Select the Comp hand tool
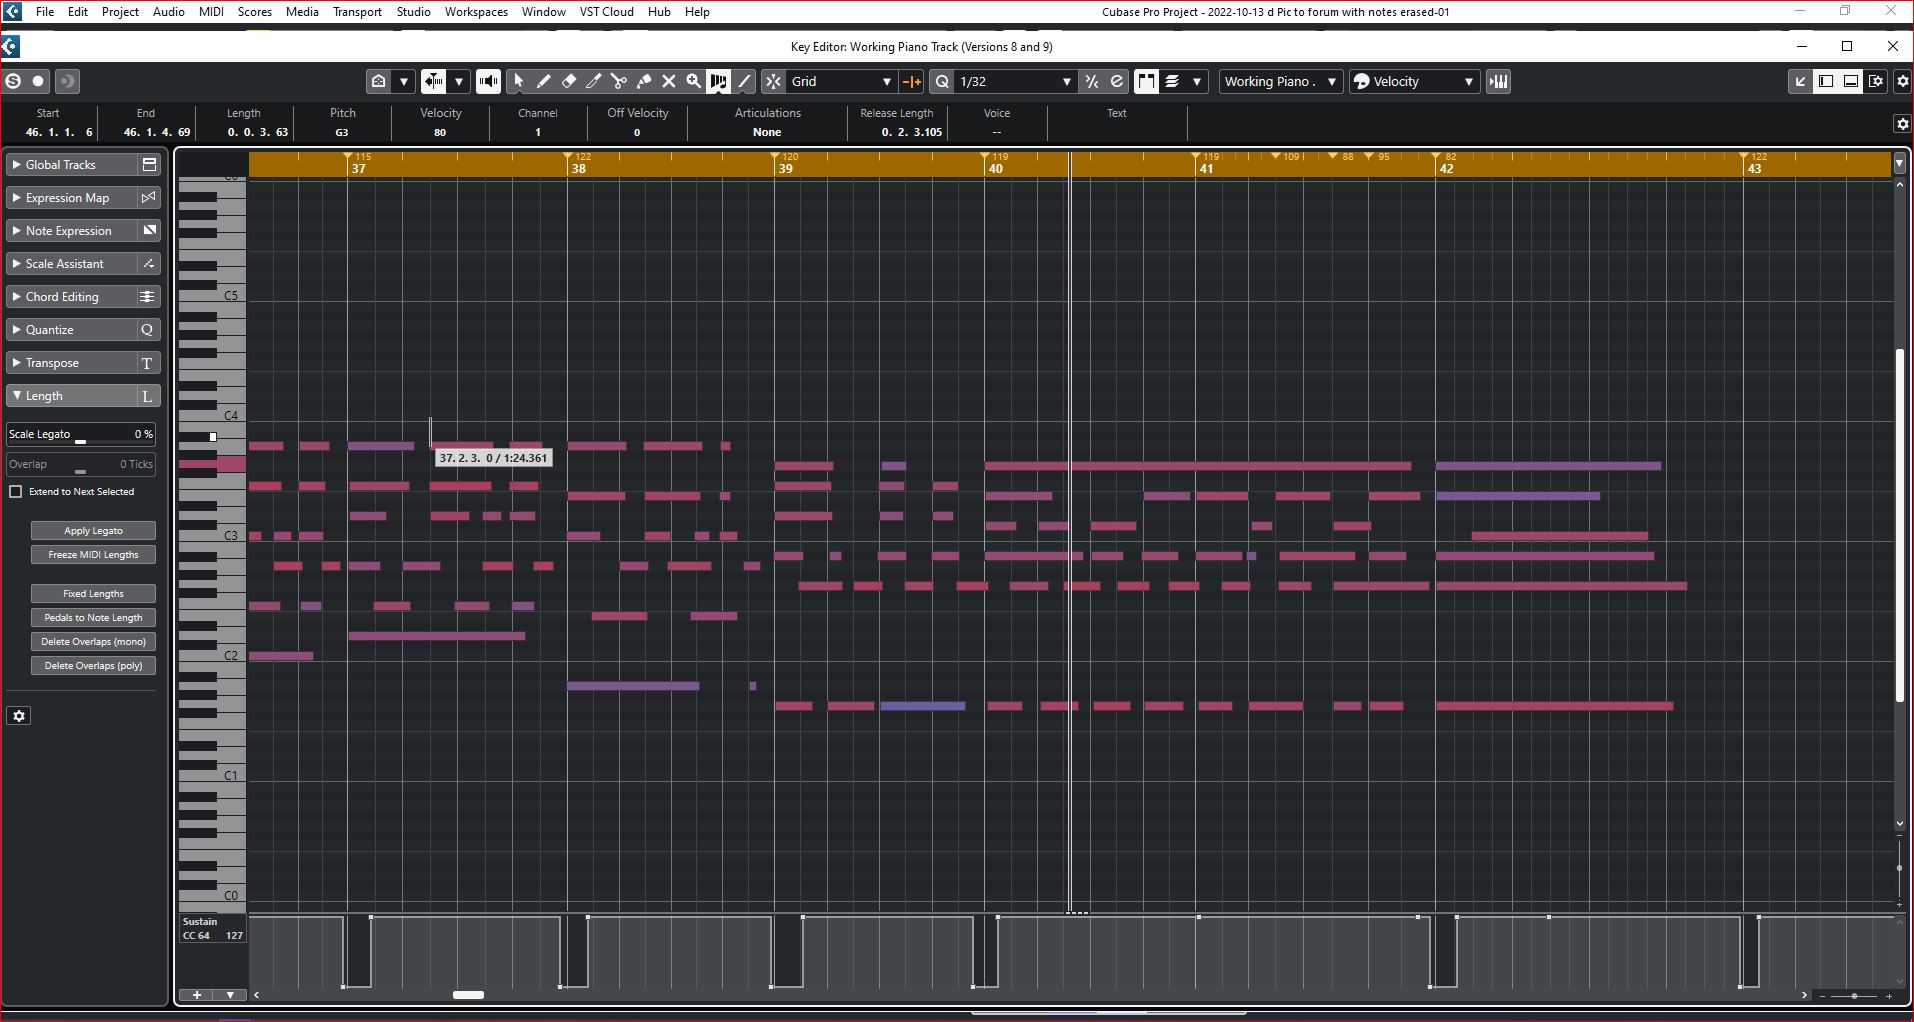This screenshot has height=1022, width=1914. coord(718,81)
